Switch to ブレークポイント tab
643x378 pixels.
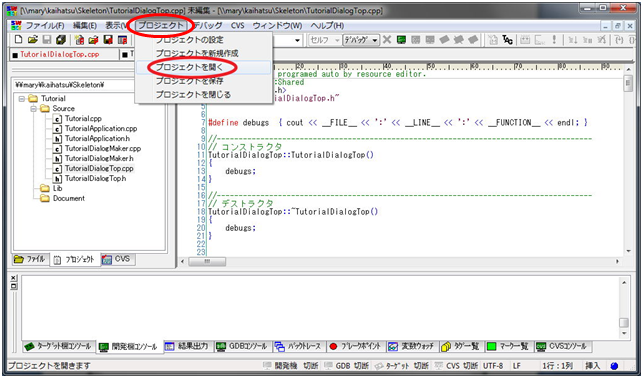[x=356, y=346]
